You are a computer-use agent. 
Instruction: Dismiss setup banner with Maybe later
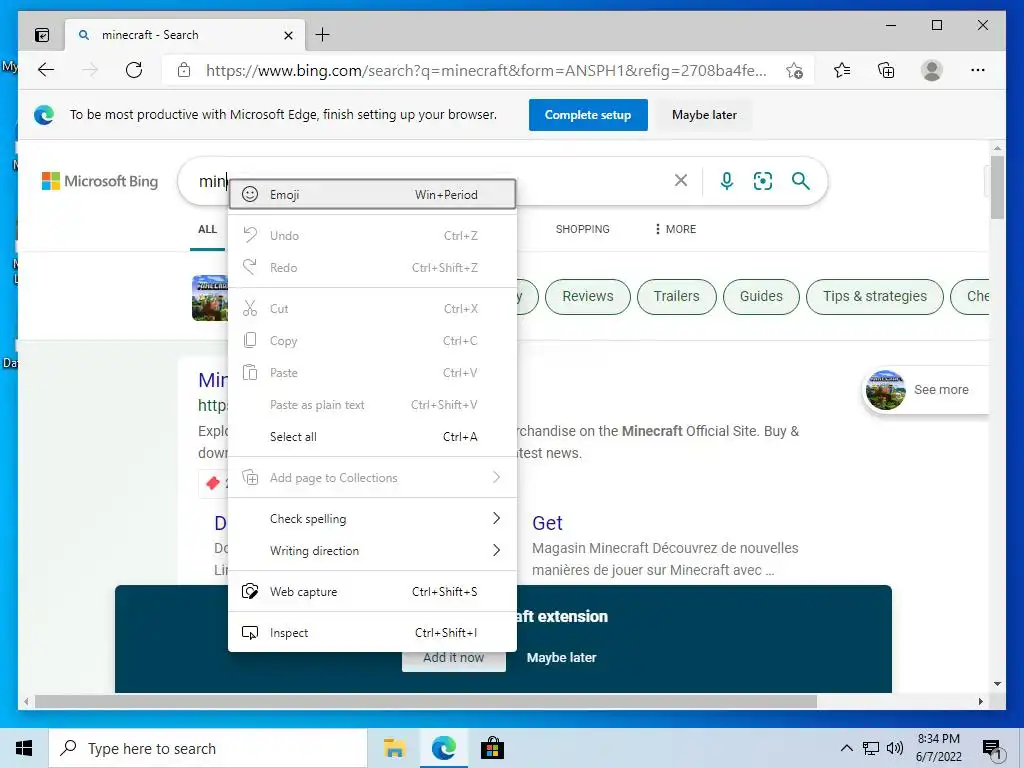[x=704, y=115]
